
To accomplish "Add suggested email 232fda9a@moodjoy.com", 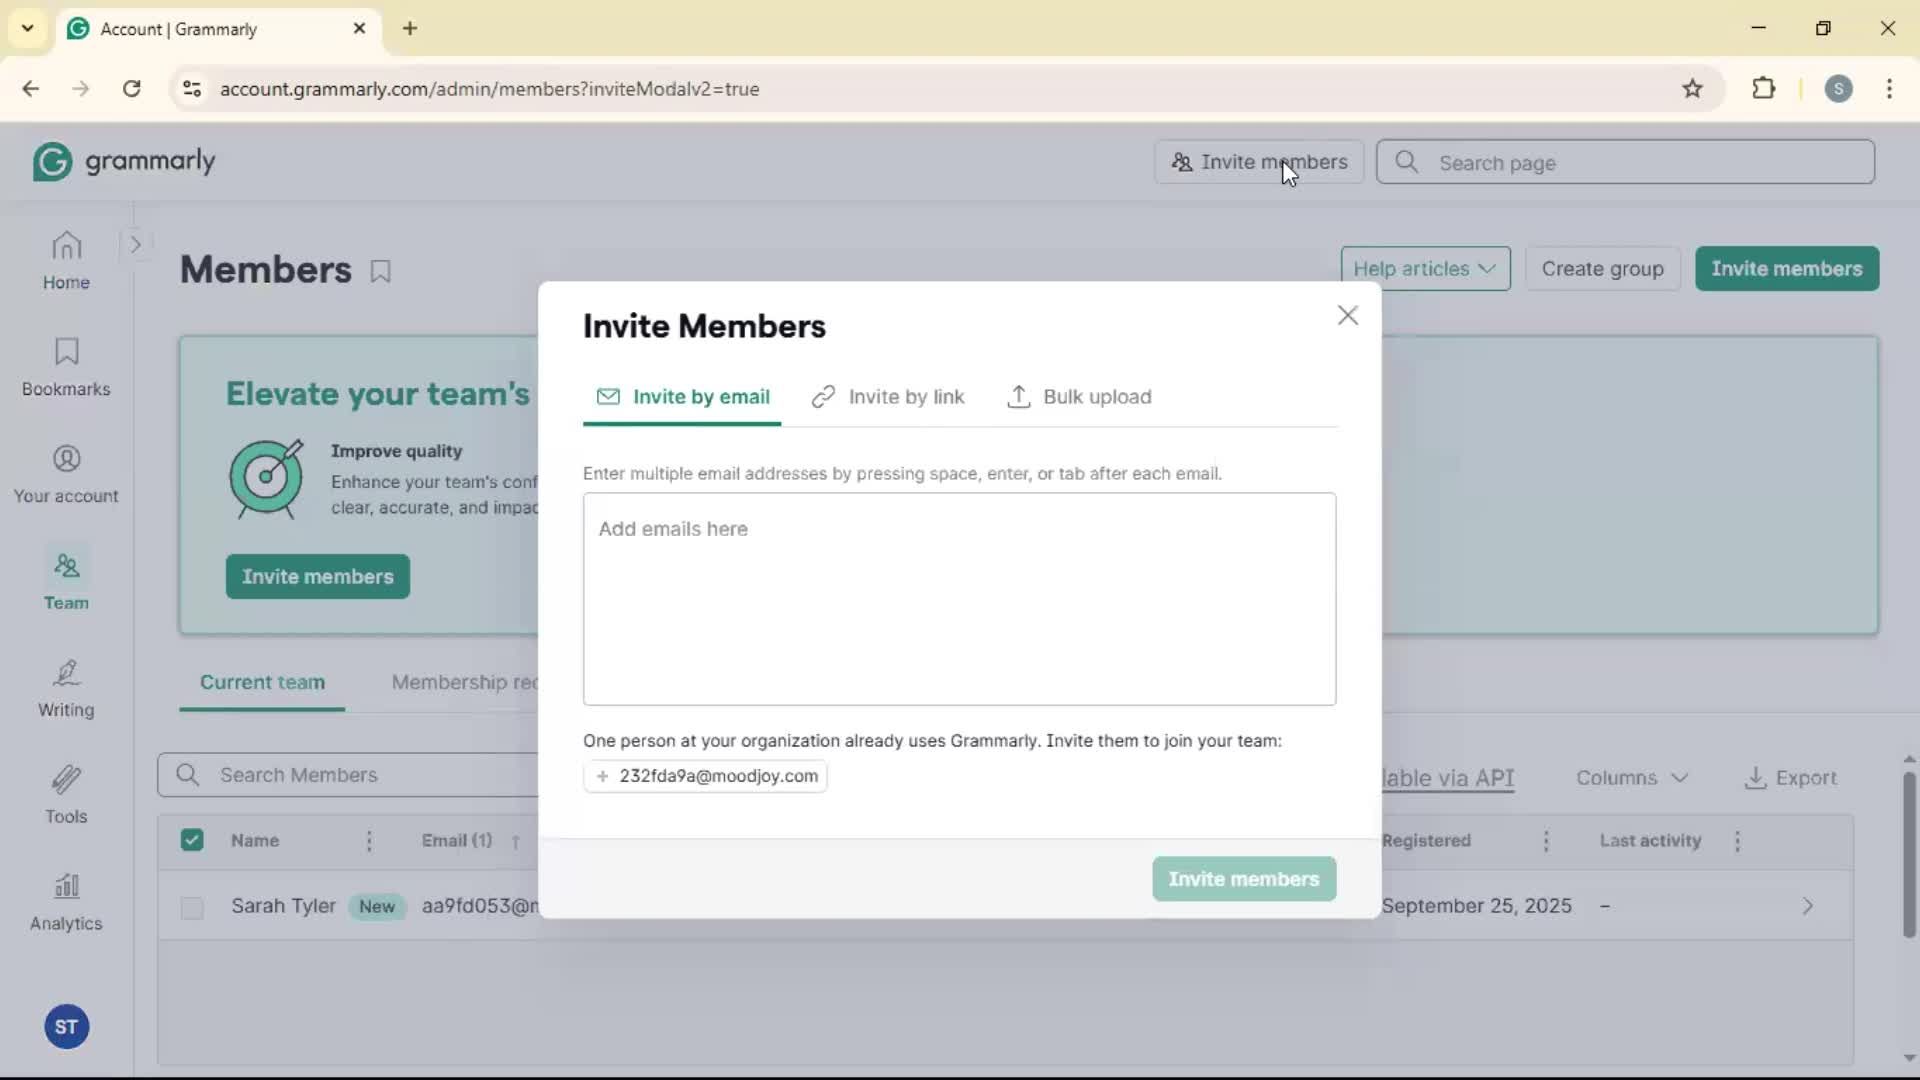I will [x=705, y=777].
